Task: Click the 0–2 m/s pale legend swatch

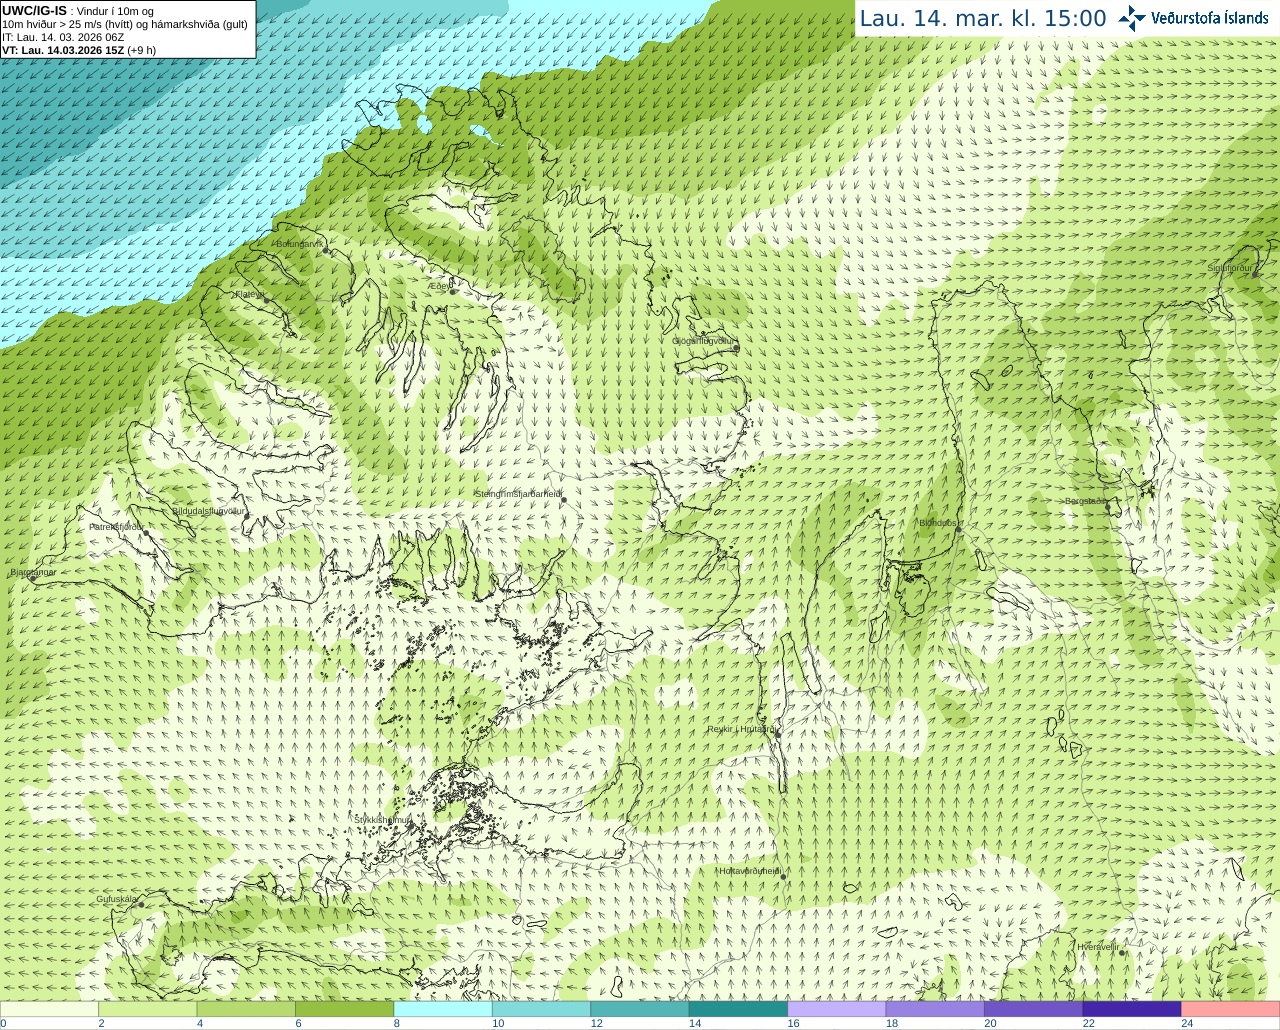Action: (49, 1009)
